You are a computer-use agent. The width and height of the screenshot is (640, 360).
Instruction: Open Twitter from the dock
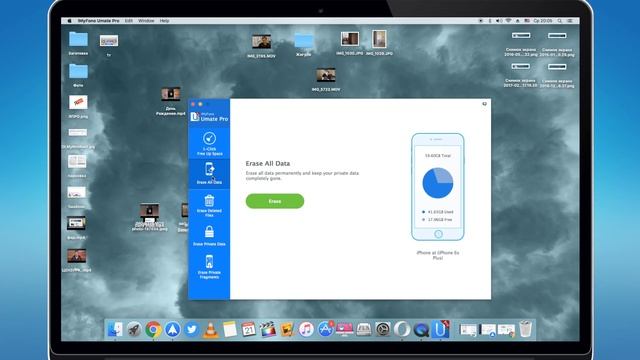point(192,329)
